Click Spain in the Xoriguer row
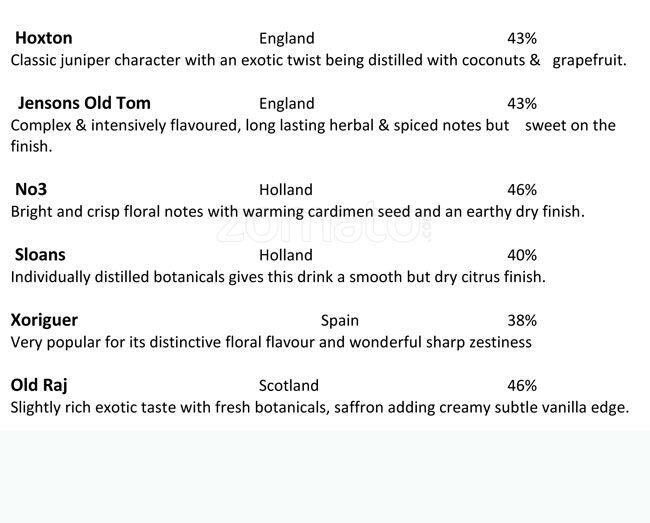Viewport: 650px width, 523px height. click(x=340, y=321)
